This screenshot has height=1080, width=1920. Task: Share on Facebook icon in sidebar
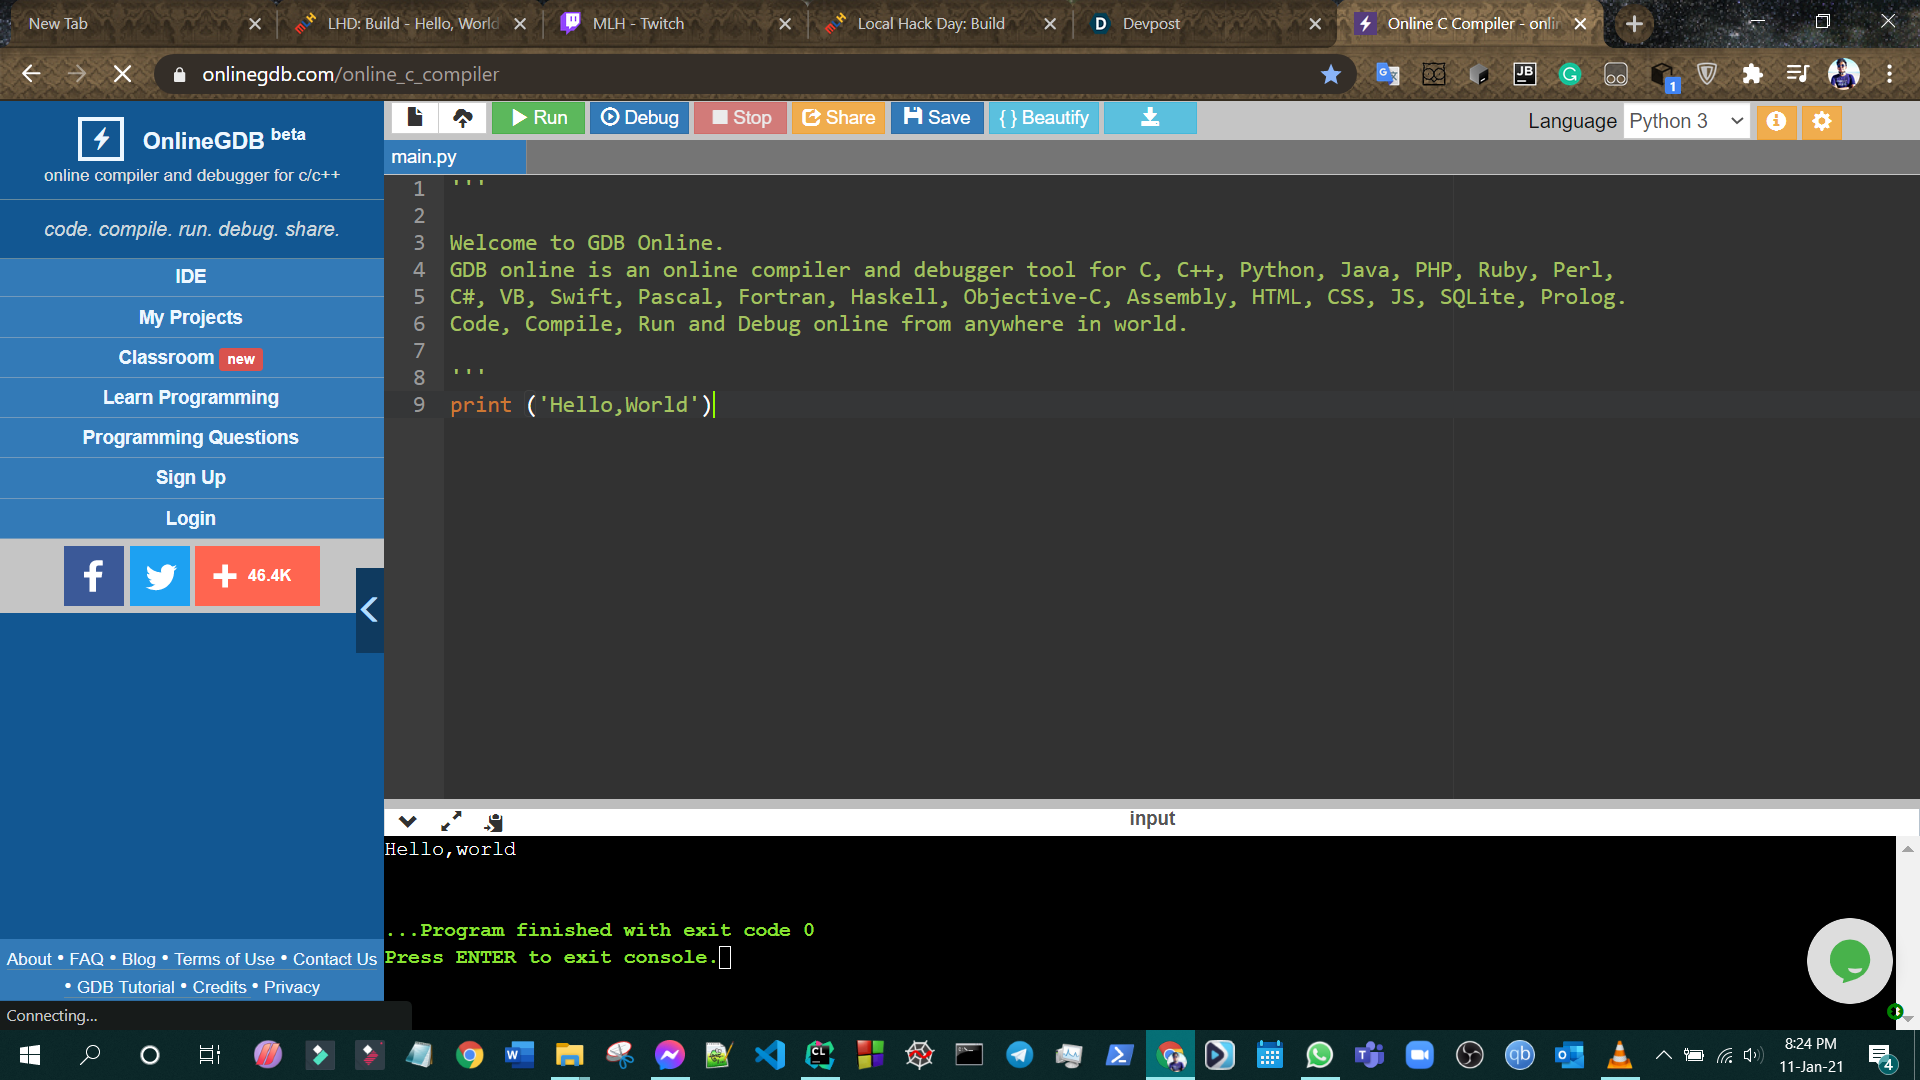pos(94,576)
